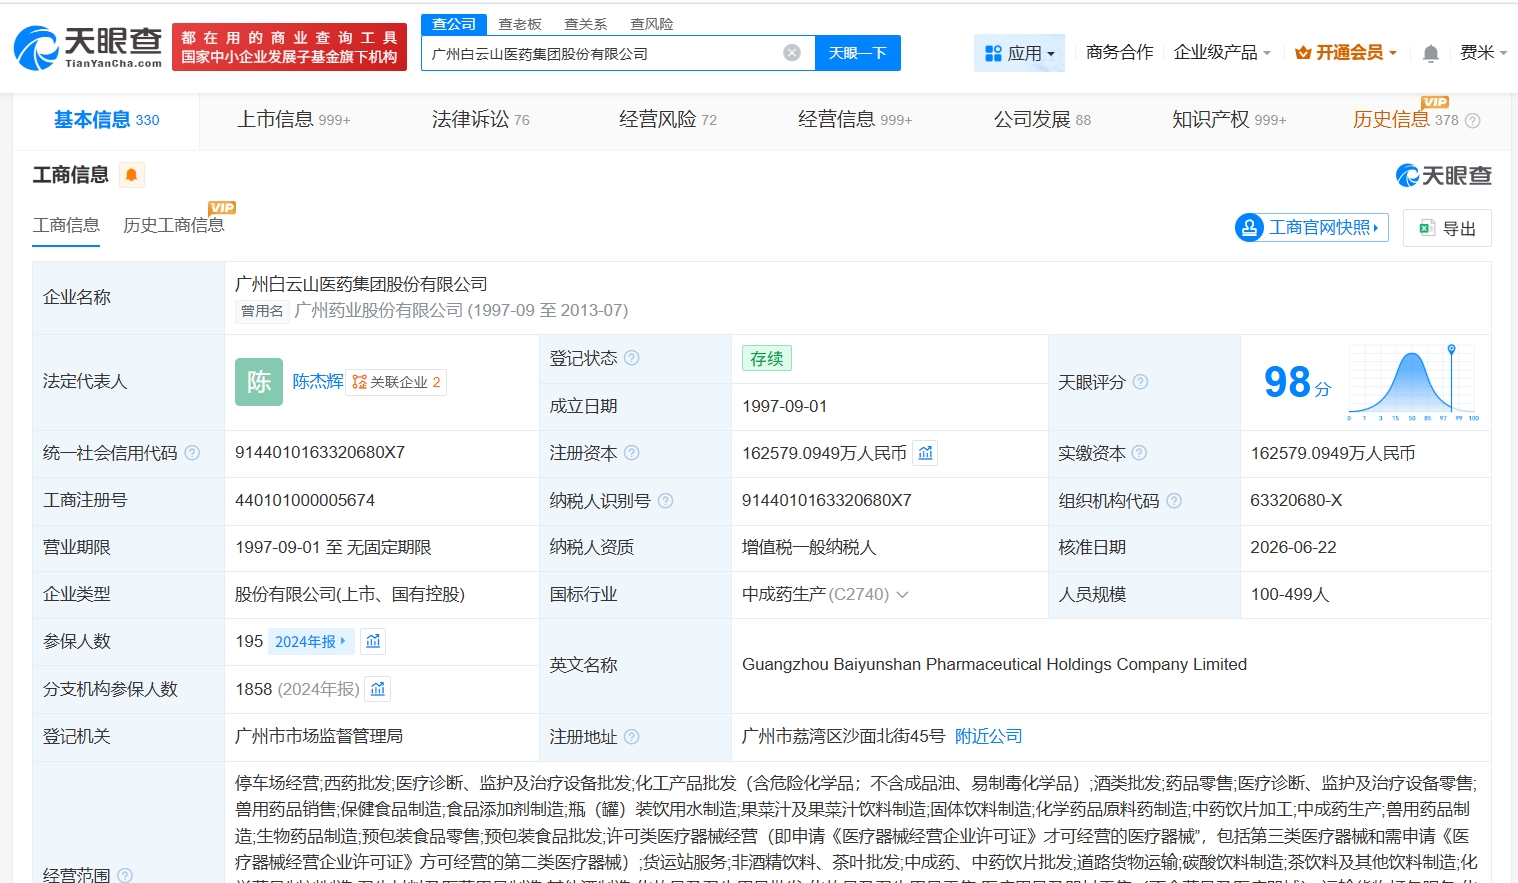Open the 开通会员 membership dropdown
The image size is (1518, 883).
(1345, 52)
